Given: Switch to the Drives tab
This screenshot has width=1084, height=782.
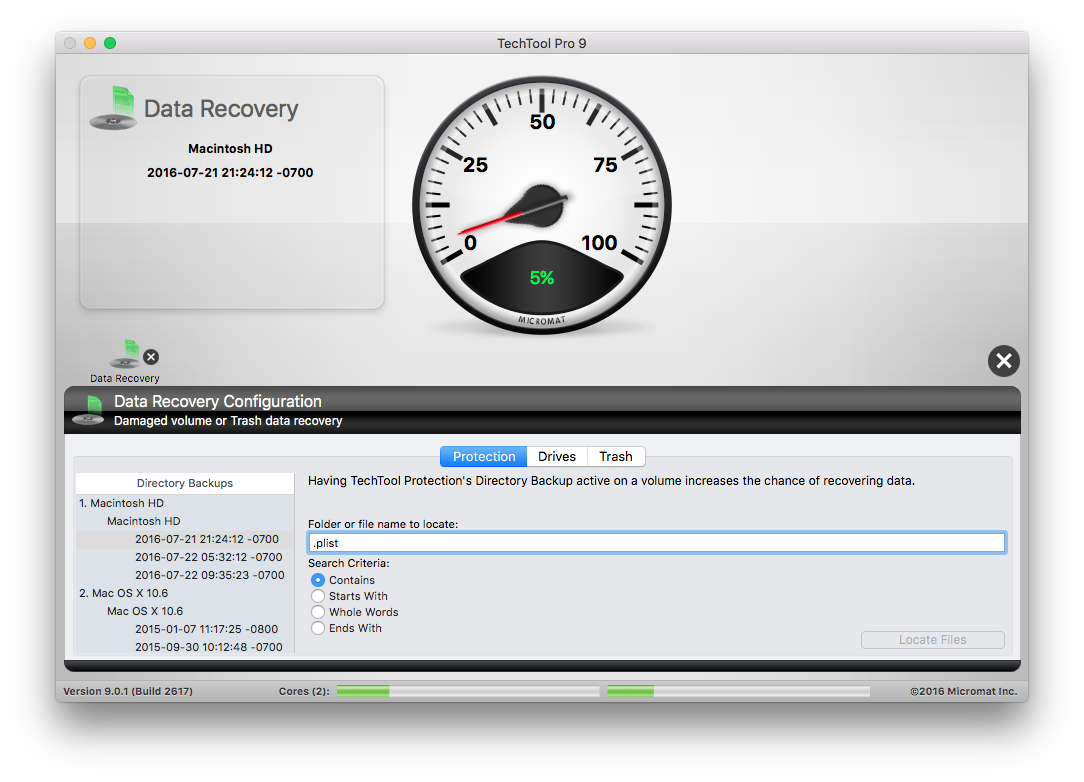Looking at the screenshot, I should [x=557, y=456].
